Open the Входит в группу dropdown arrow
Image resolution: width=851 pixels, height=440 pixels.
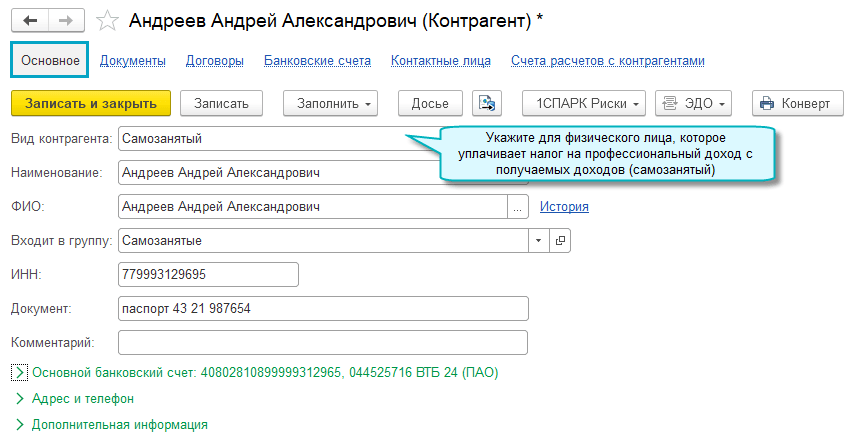click(x=539, y=241)
